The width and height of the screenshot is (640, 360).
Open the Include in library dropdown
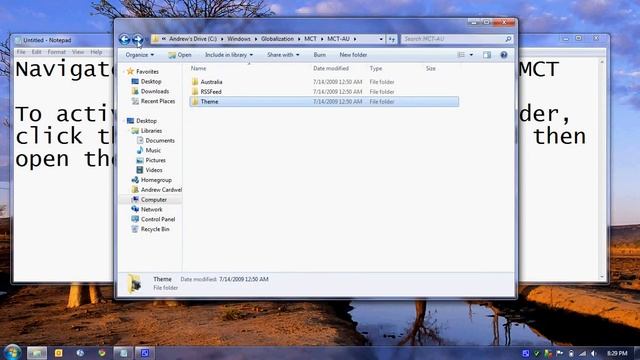tap(229, 55)
